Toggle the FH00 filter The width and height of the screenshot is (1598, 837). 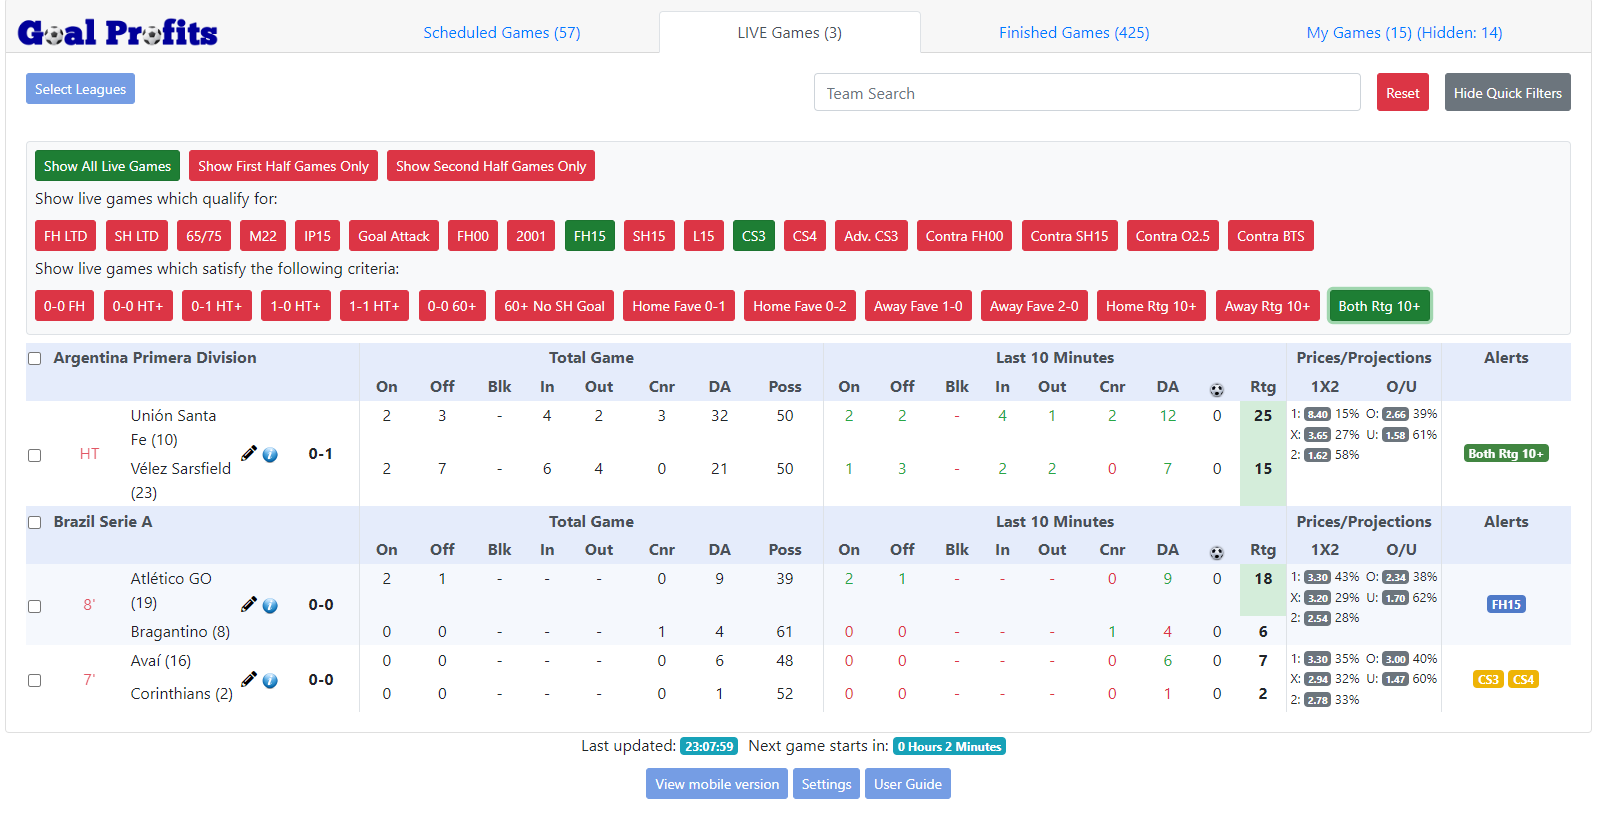[x=473, y=236]
